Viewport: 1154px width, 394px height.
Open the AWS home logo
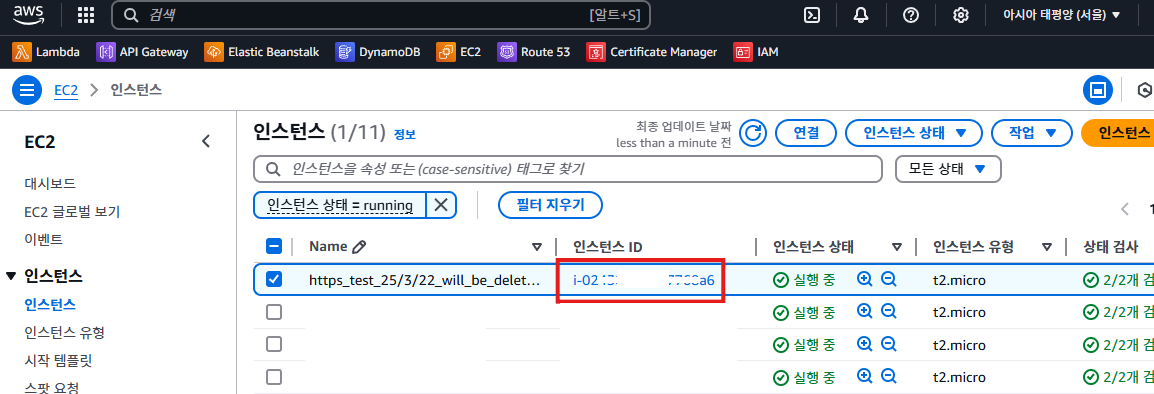[x=30, y=15]
